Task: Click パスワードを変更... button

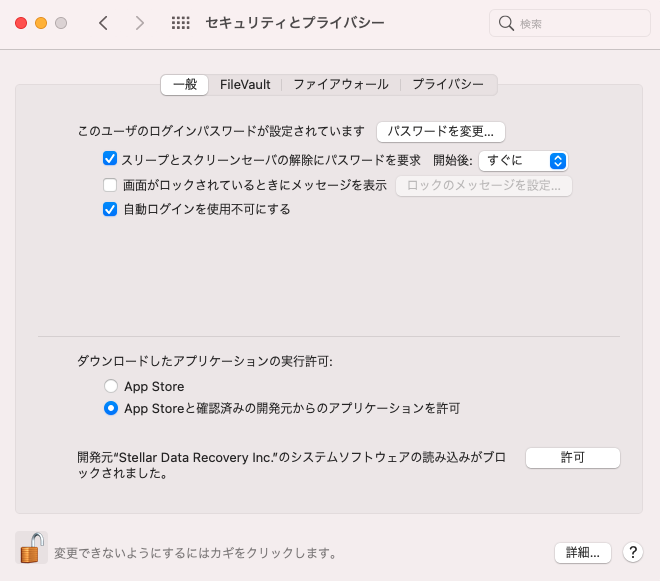Action: [441, 132]
